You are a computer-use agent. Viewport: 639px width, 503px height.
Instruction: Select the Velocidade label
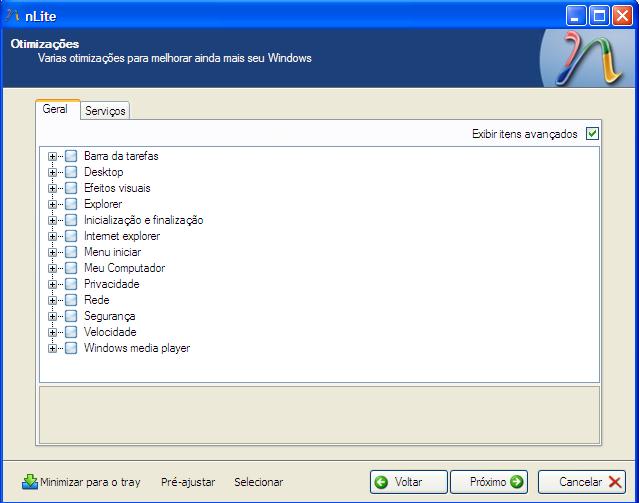coord(110,332)
